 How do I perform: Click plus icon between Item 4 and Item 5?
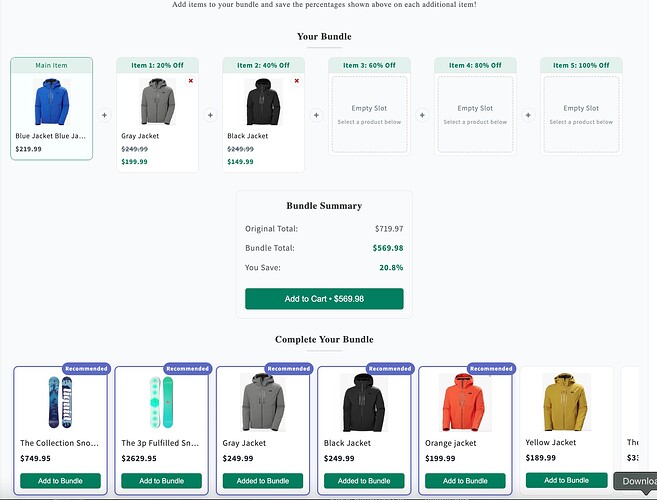point(528,115)
